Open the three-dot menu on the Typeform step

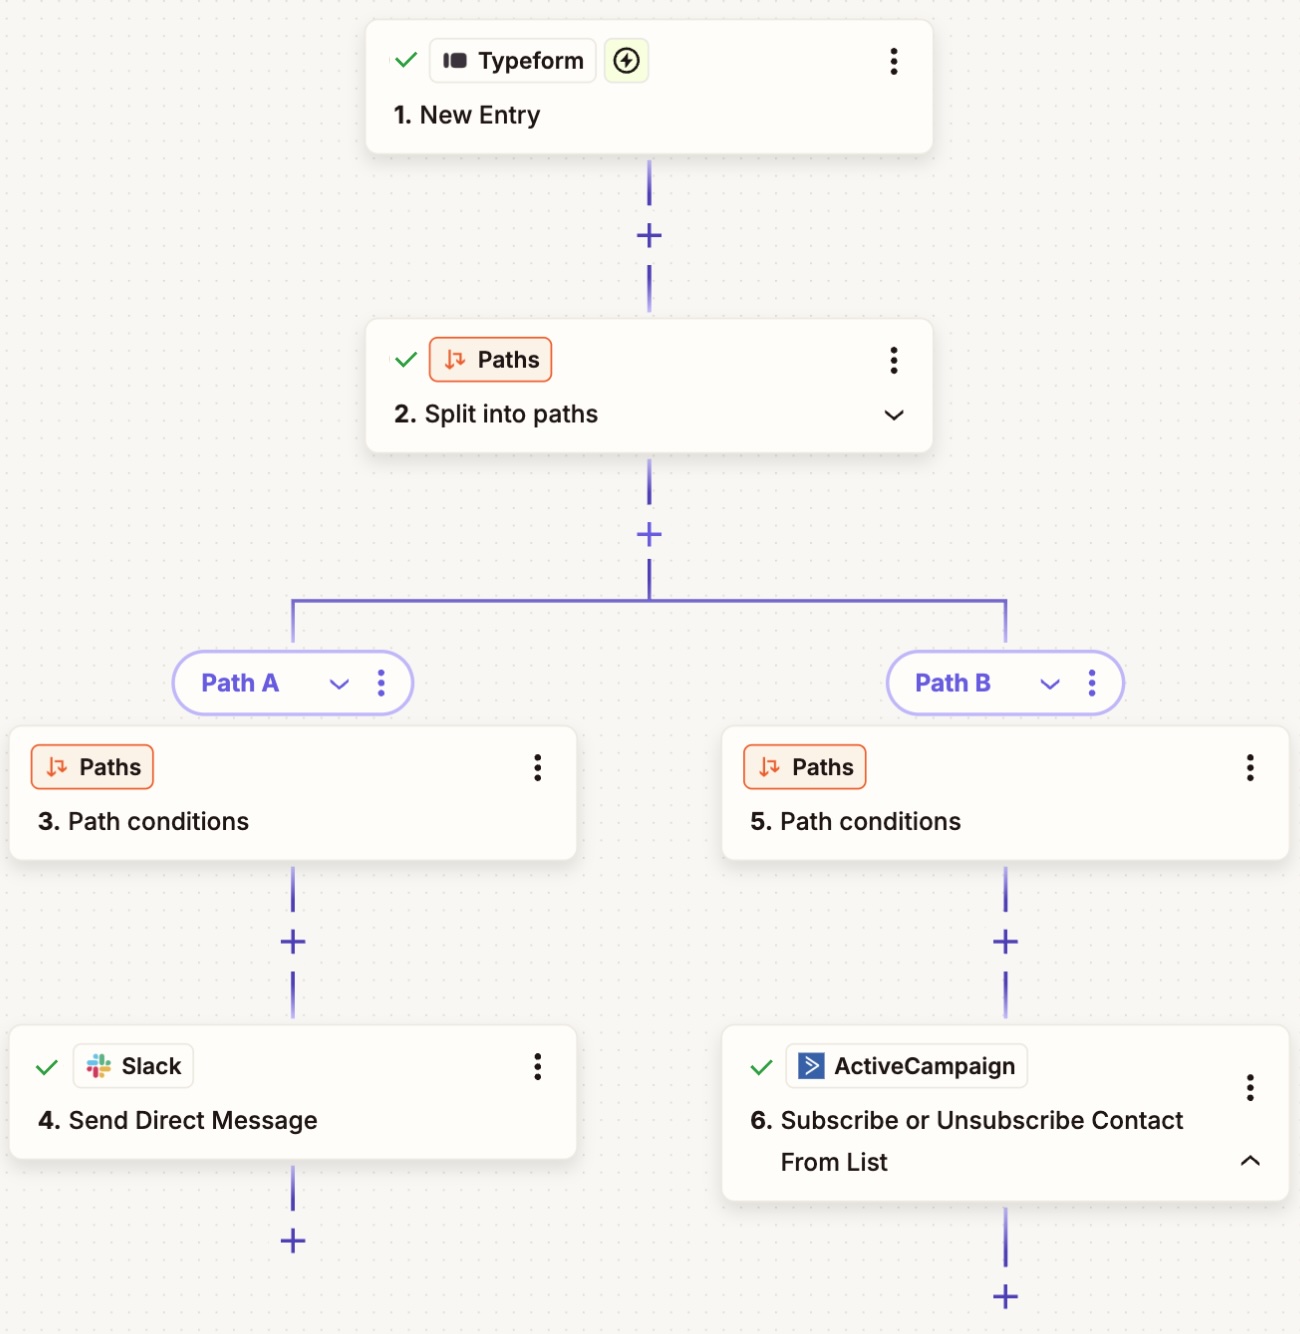(893, 61)
